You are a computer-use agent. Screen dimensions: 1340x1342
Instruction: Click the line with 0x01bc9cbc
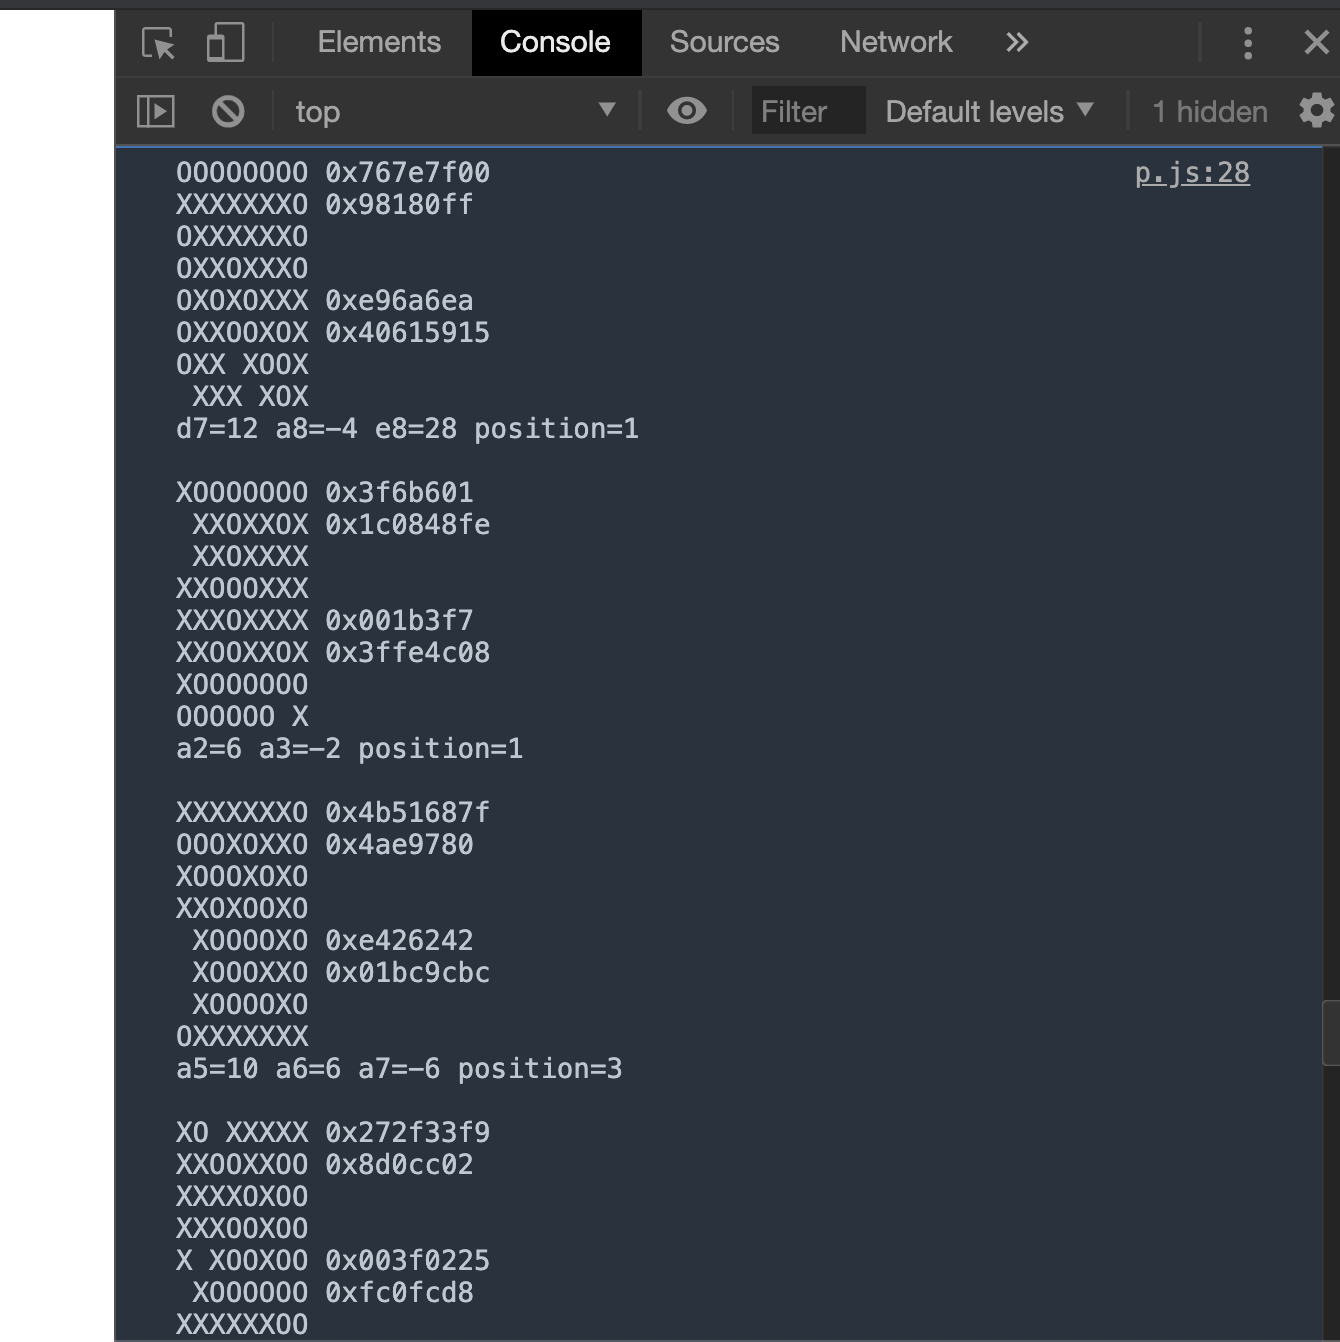click(x=341, y=973)
